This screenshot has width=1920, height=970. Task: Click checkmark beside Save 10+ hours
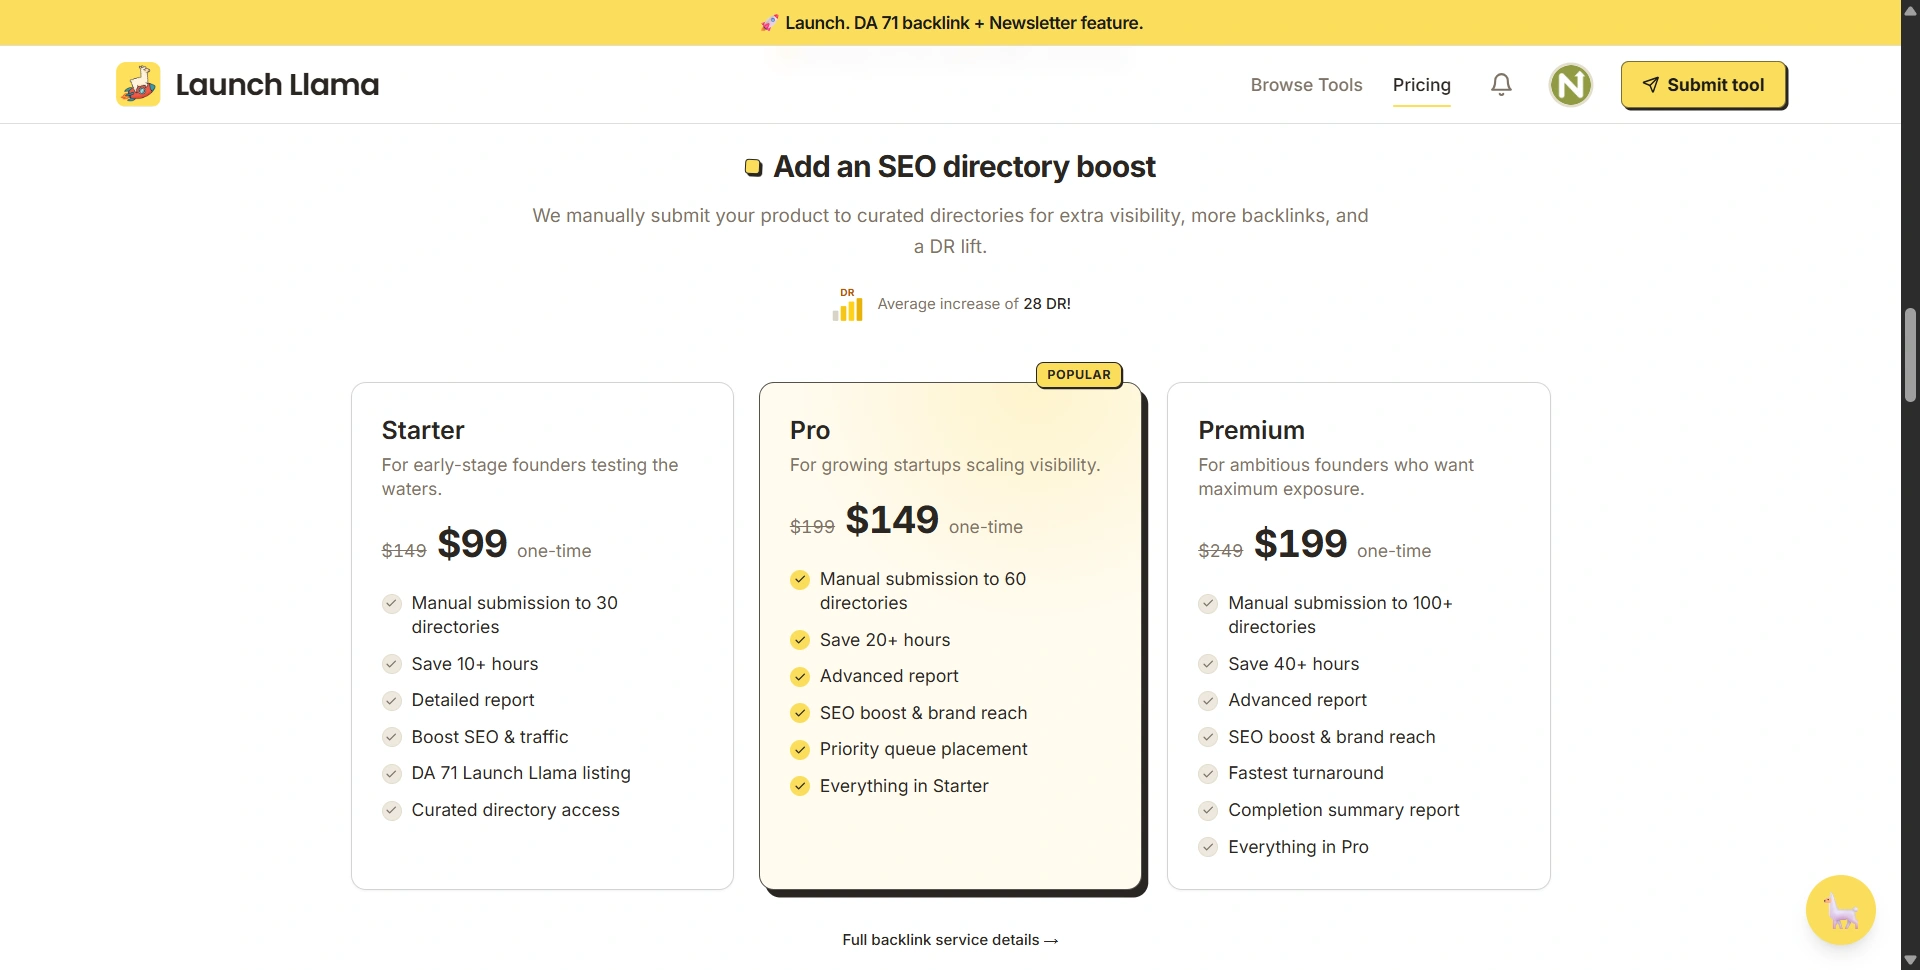pos(392,664)
